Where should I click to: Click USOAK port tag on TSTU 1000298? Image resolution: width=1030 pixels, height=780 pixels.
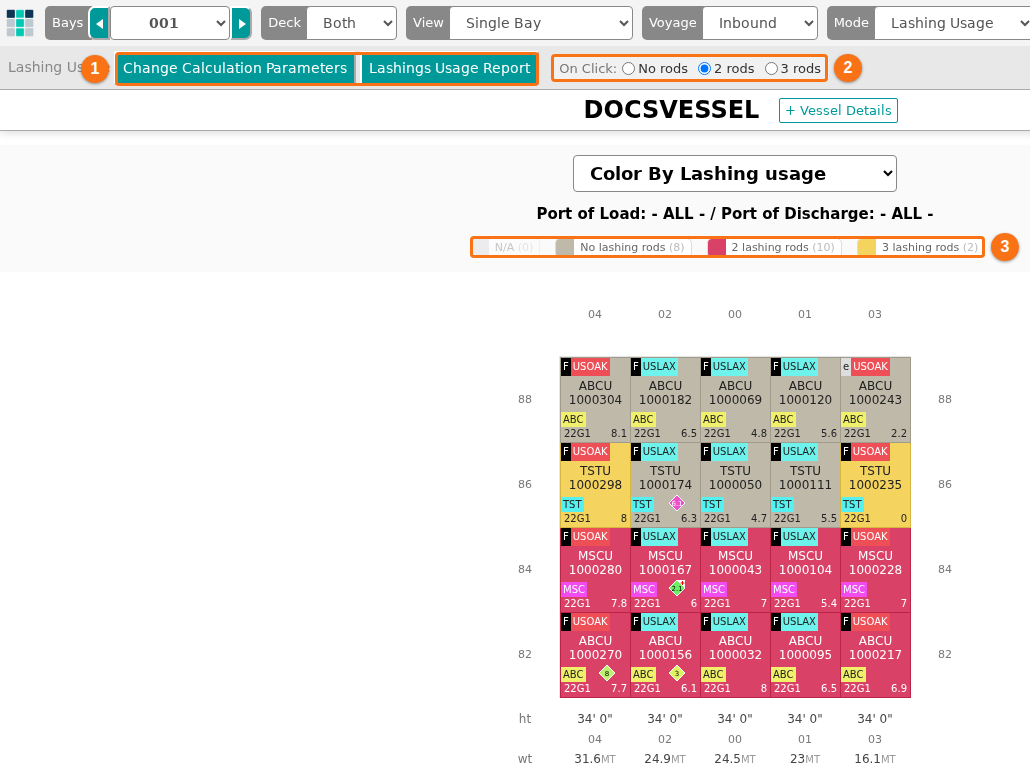point(590,451)
